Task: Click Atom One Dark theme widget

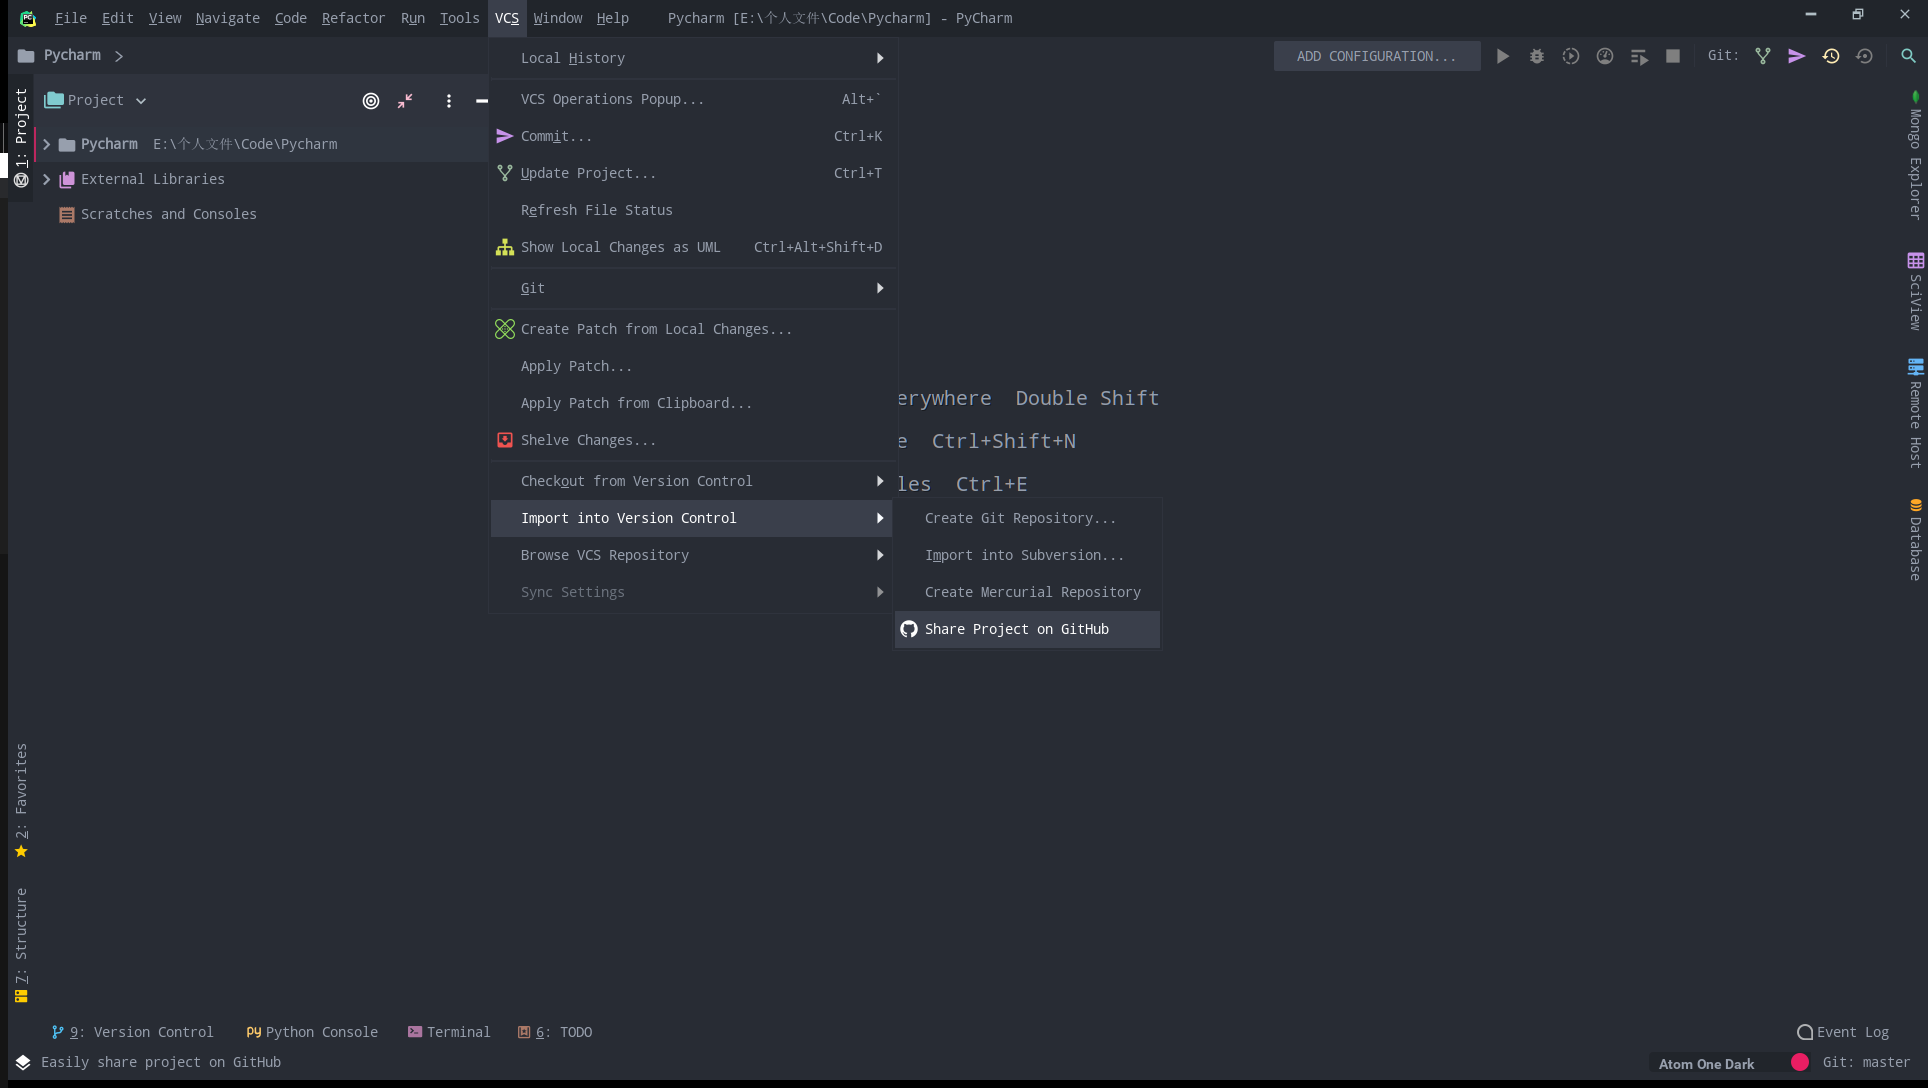Action: point(1706,1064)
